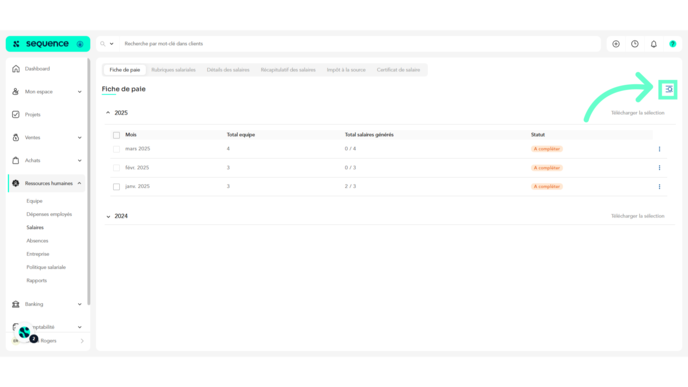Expand the Comptabilité chevron
This screenshot has width=688, height=387.
pos(79,327)
